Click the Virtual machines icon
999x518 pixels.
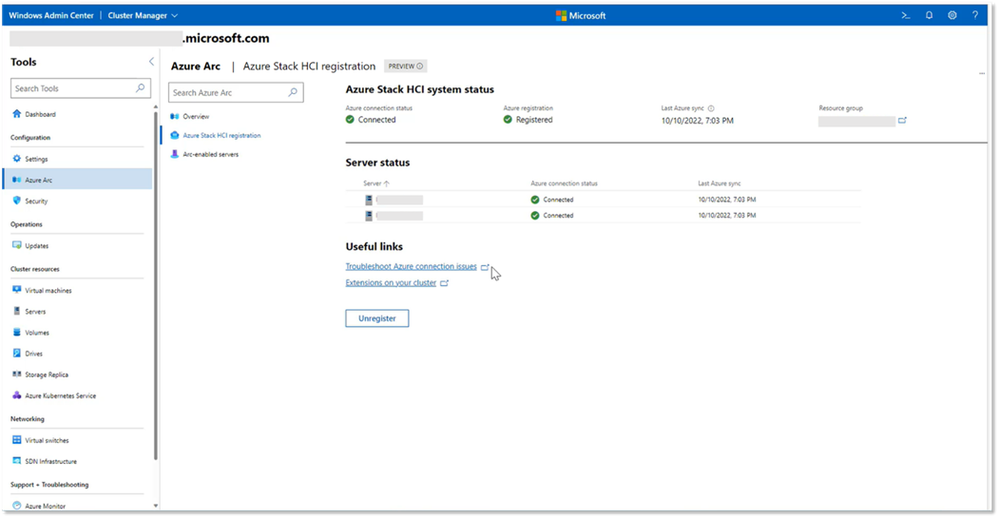point(17,289)
